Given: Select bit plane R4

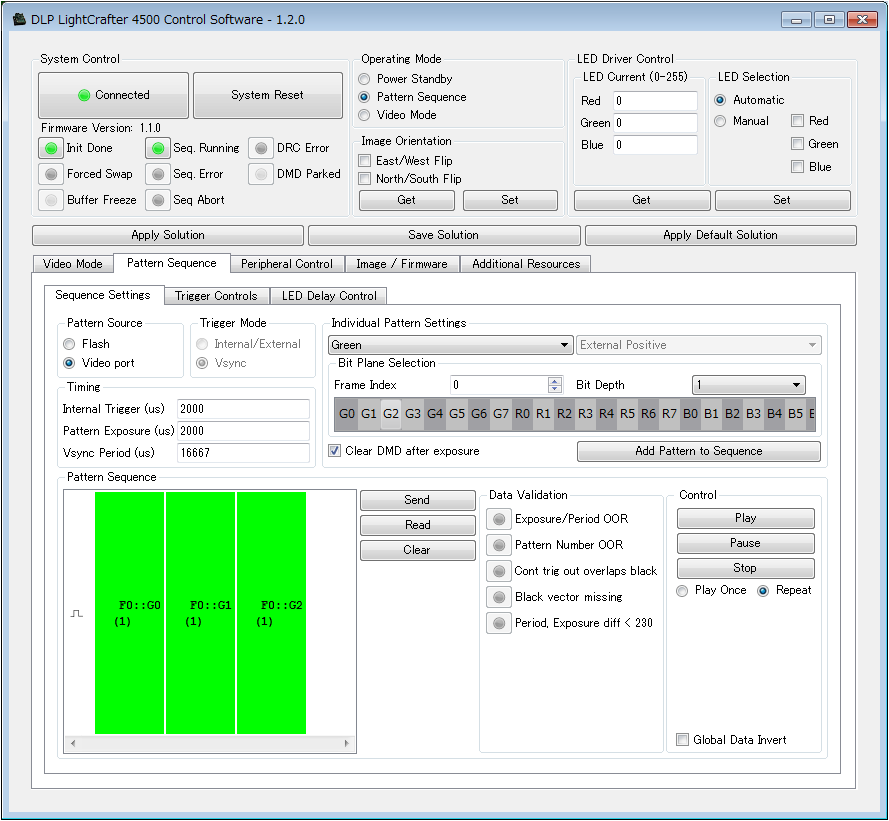Looking at the screenshot, I should click(606, 414).
